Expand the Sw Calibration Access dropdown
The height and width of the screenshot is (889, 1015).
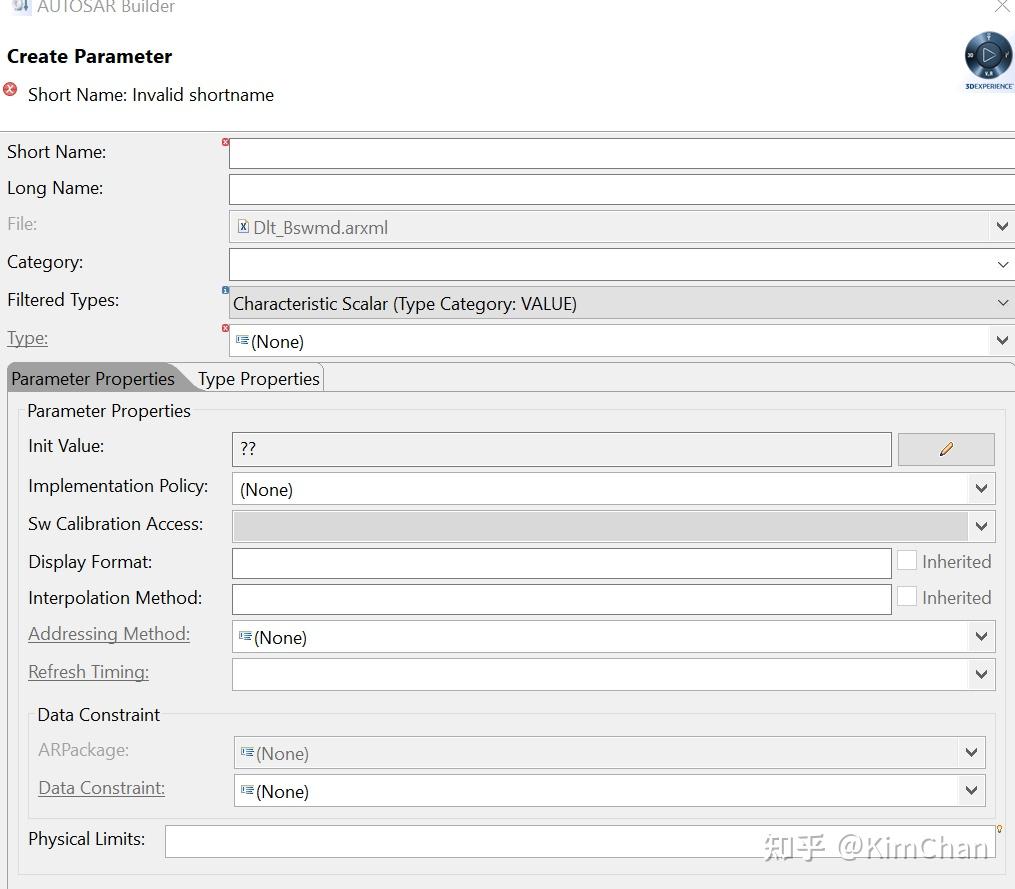point(981,526)
